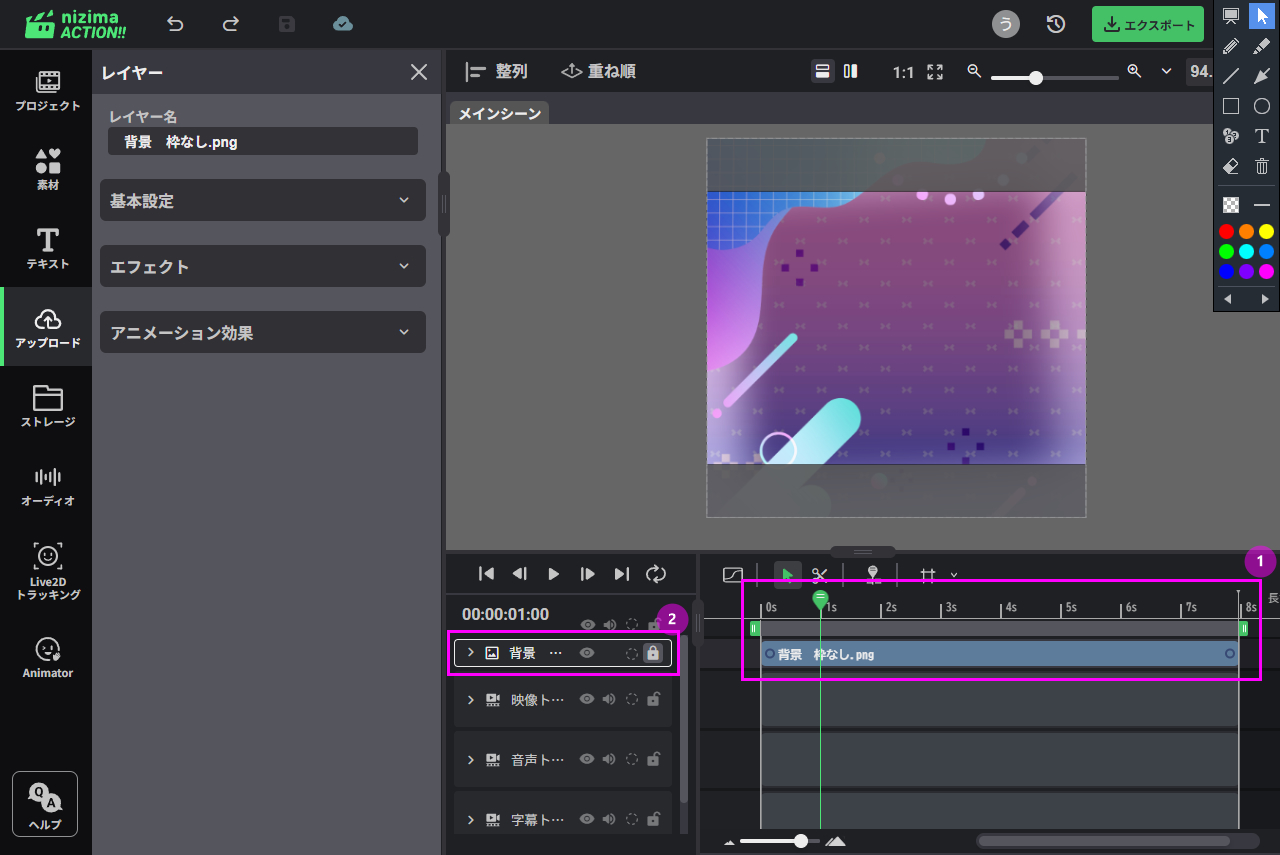Open version history clock icon
Screen dimensions: 1280x855
(x=1056, y=24)
